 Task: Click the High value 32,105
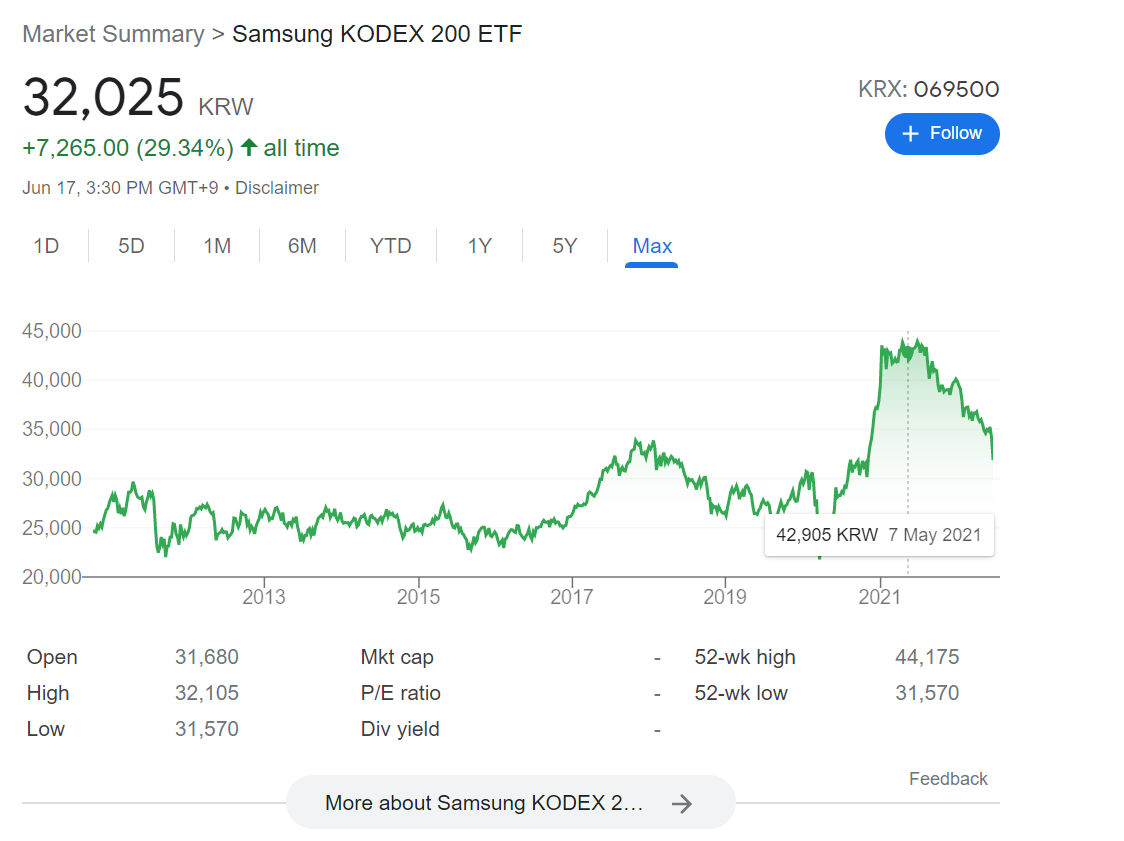[x=206, y=693]
